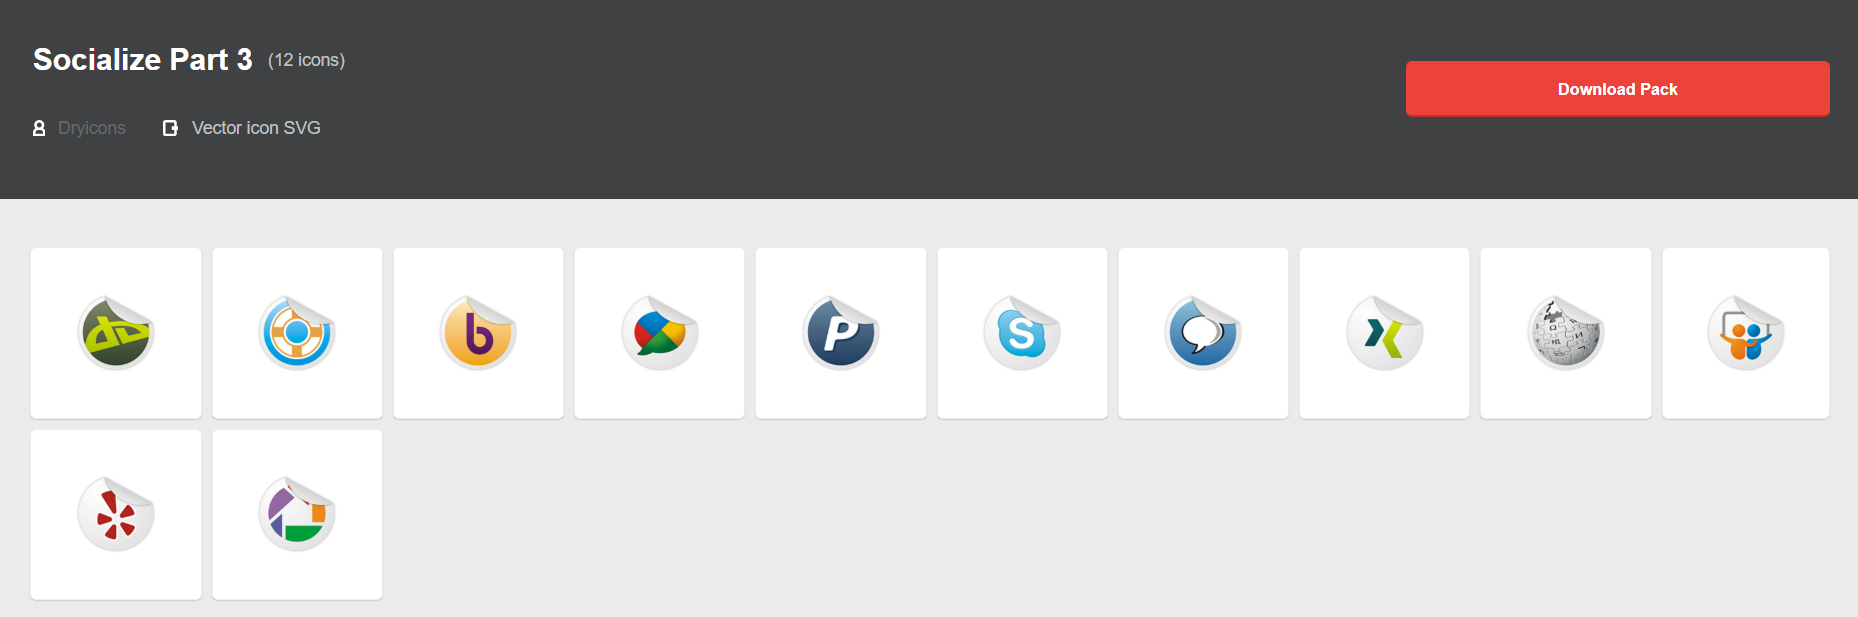
Task: Select the Skype sticker icon
Action: 1022,333
